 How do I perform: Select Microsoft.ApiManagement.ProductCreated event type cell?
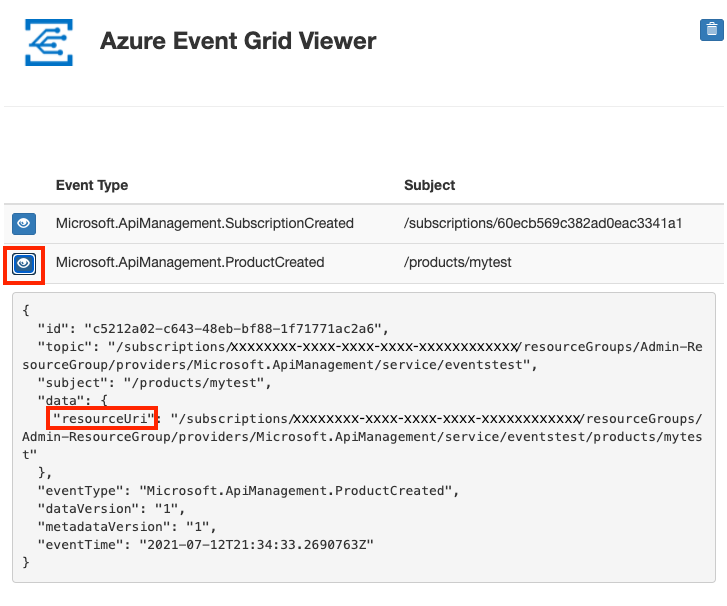190,262
